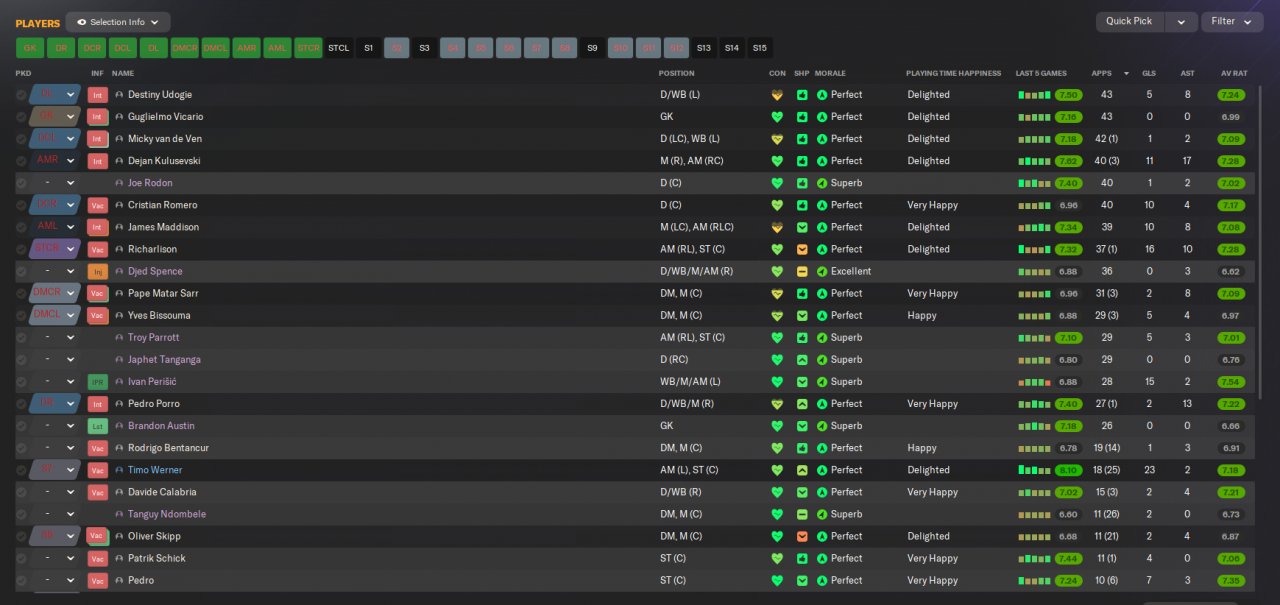Click match sharpness icon for Oliver Skipp
Viewport: 1280px width, 605px height.
point(802,536)
